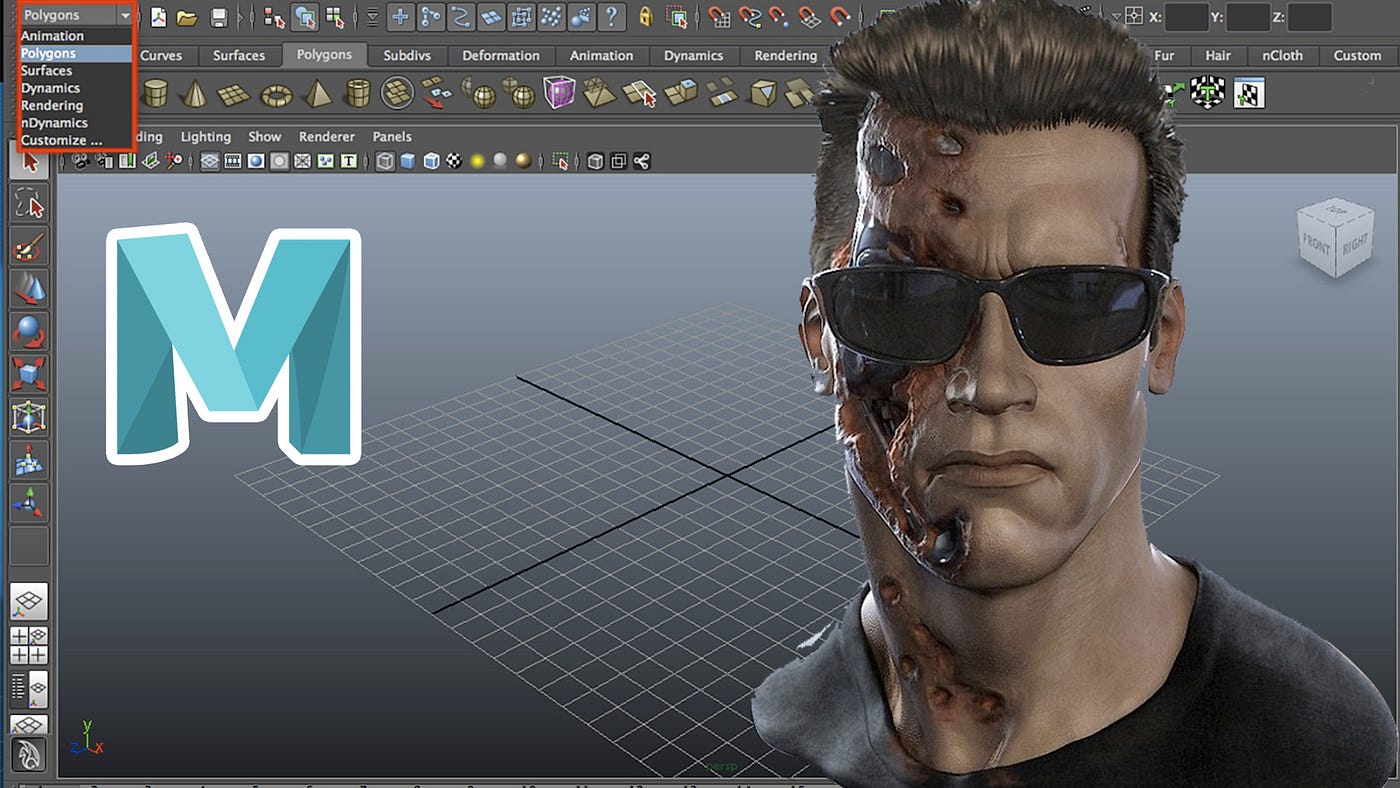Click the polygon cone shelf icon
This screenshot has height=788, width=1400.
pyautogui.click(x=195, y=94)
